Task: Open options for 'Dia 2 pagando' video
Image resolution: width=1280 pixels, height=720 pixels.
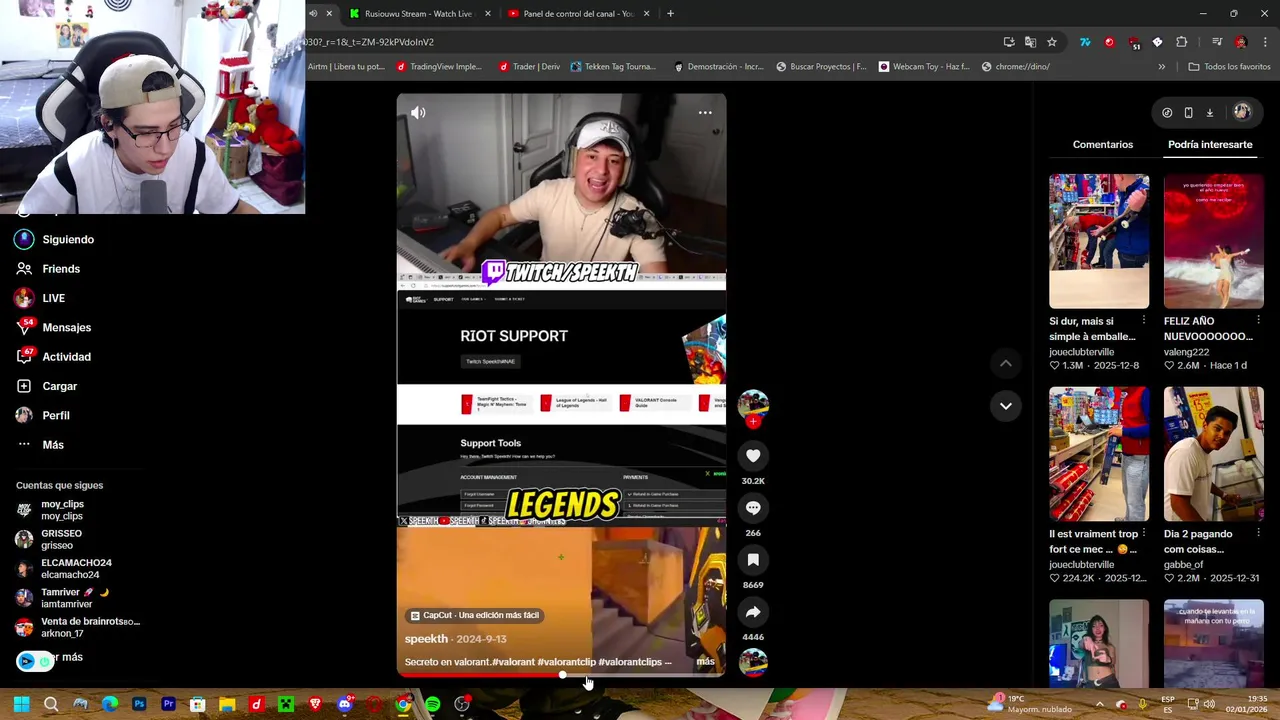Action: point(1258,534)
